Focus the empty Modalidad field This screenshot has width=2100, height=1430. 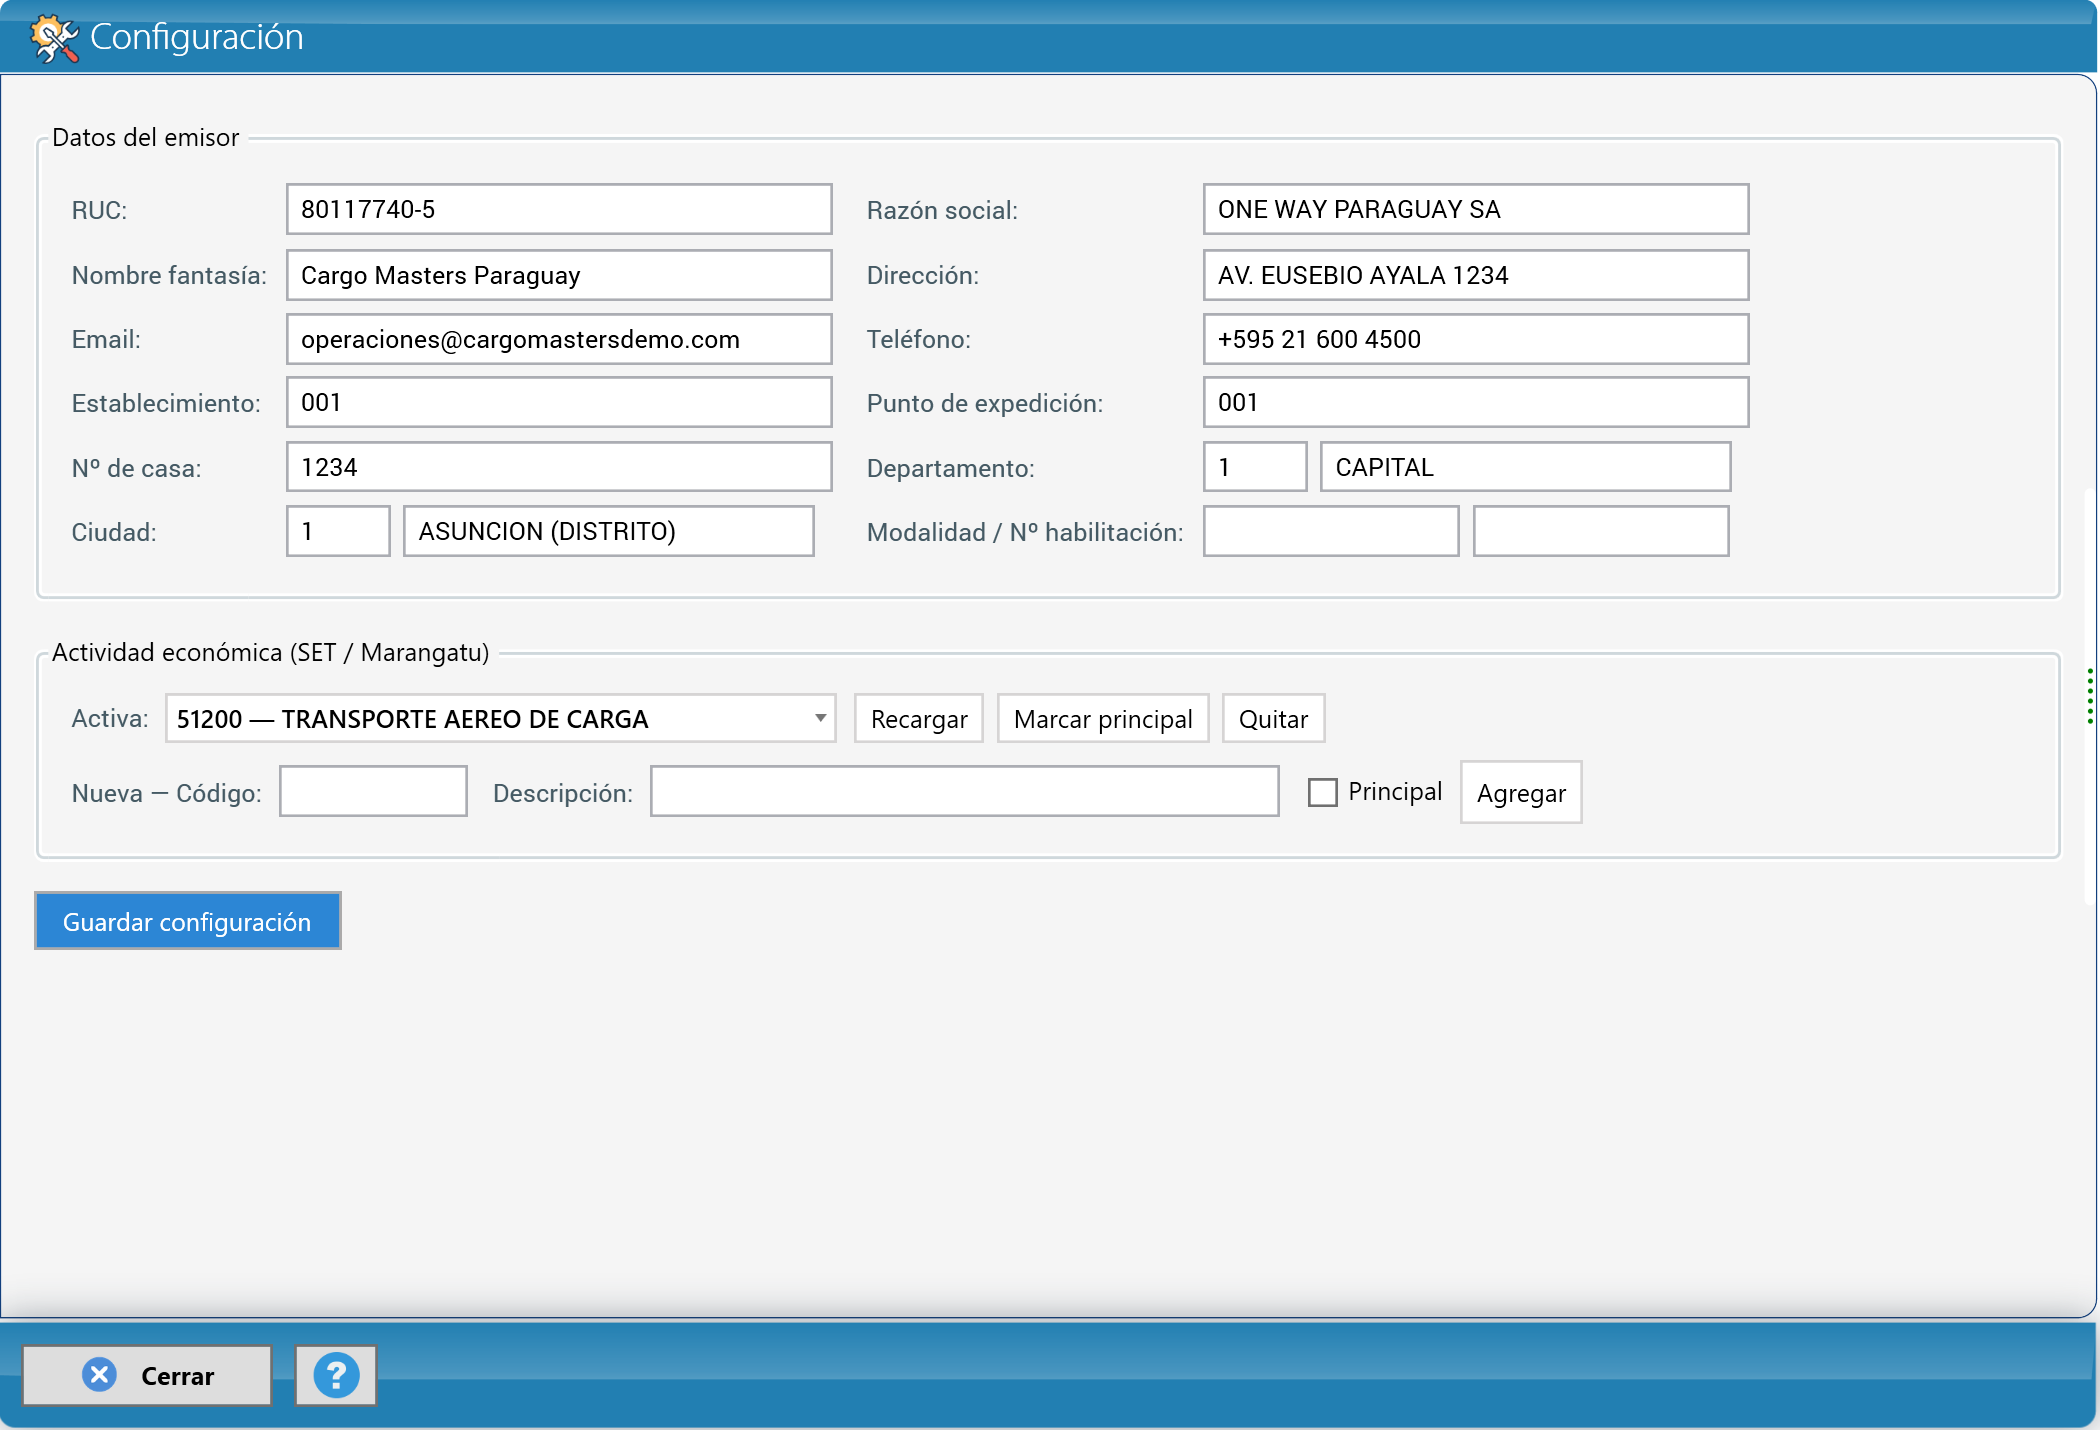tap(1330, 531)
